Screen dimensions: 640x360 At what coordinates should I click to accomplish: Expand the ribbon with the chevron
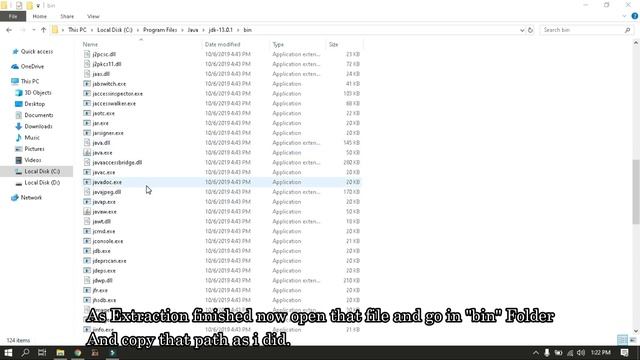(x=624, y=16)
